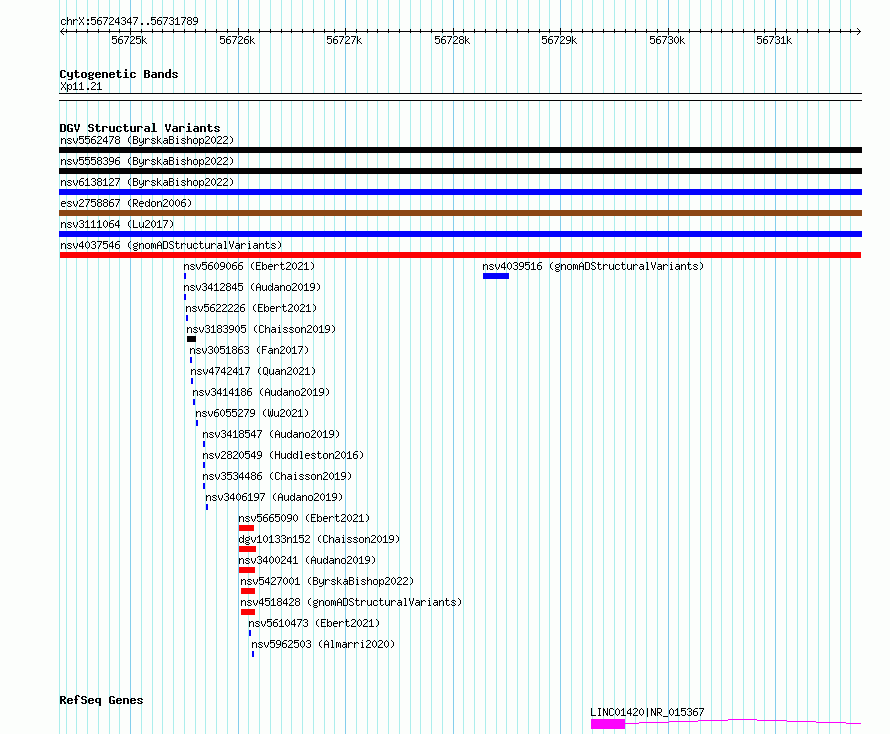Open nsv6055279 (Wu2021) variant
The image size is (890, 734).
[252, 413]
